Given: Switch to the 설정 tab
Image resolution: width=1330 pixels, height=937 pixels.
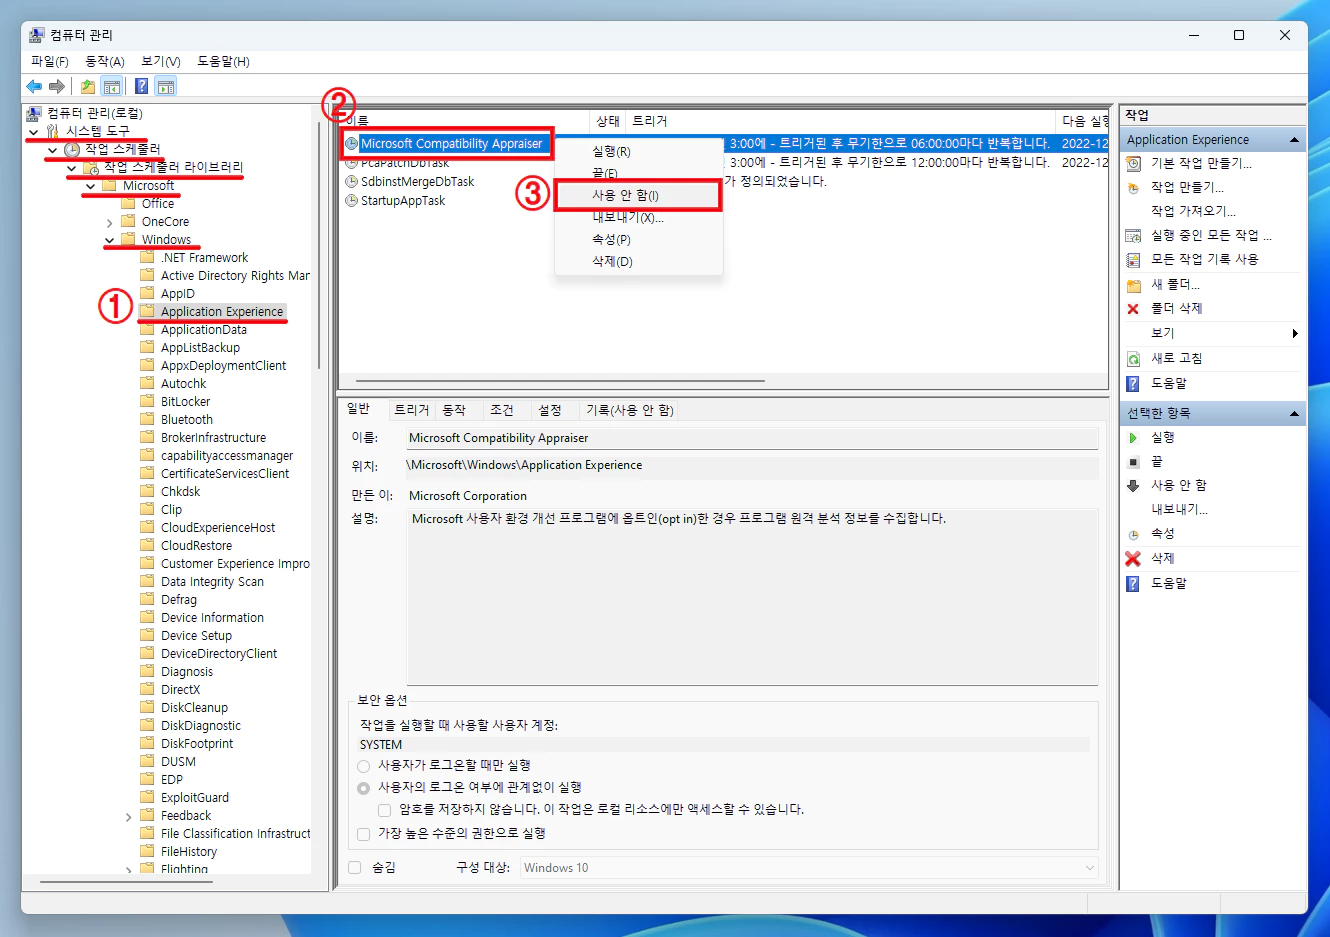Looking at the screenshot, I should click(x=550, y=410).
